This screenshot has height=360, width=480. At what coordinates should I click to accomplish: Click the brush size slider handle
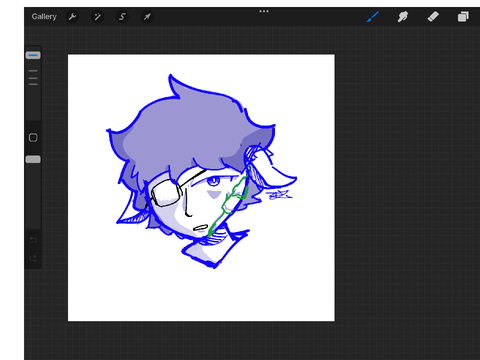click(33, 55)
